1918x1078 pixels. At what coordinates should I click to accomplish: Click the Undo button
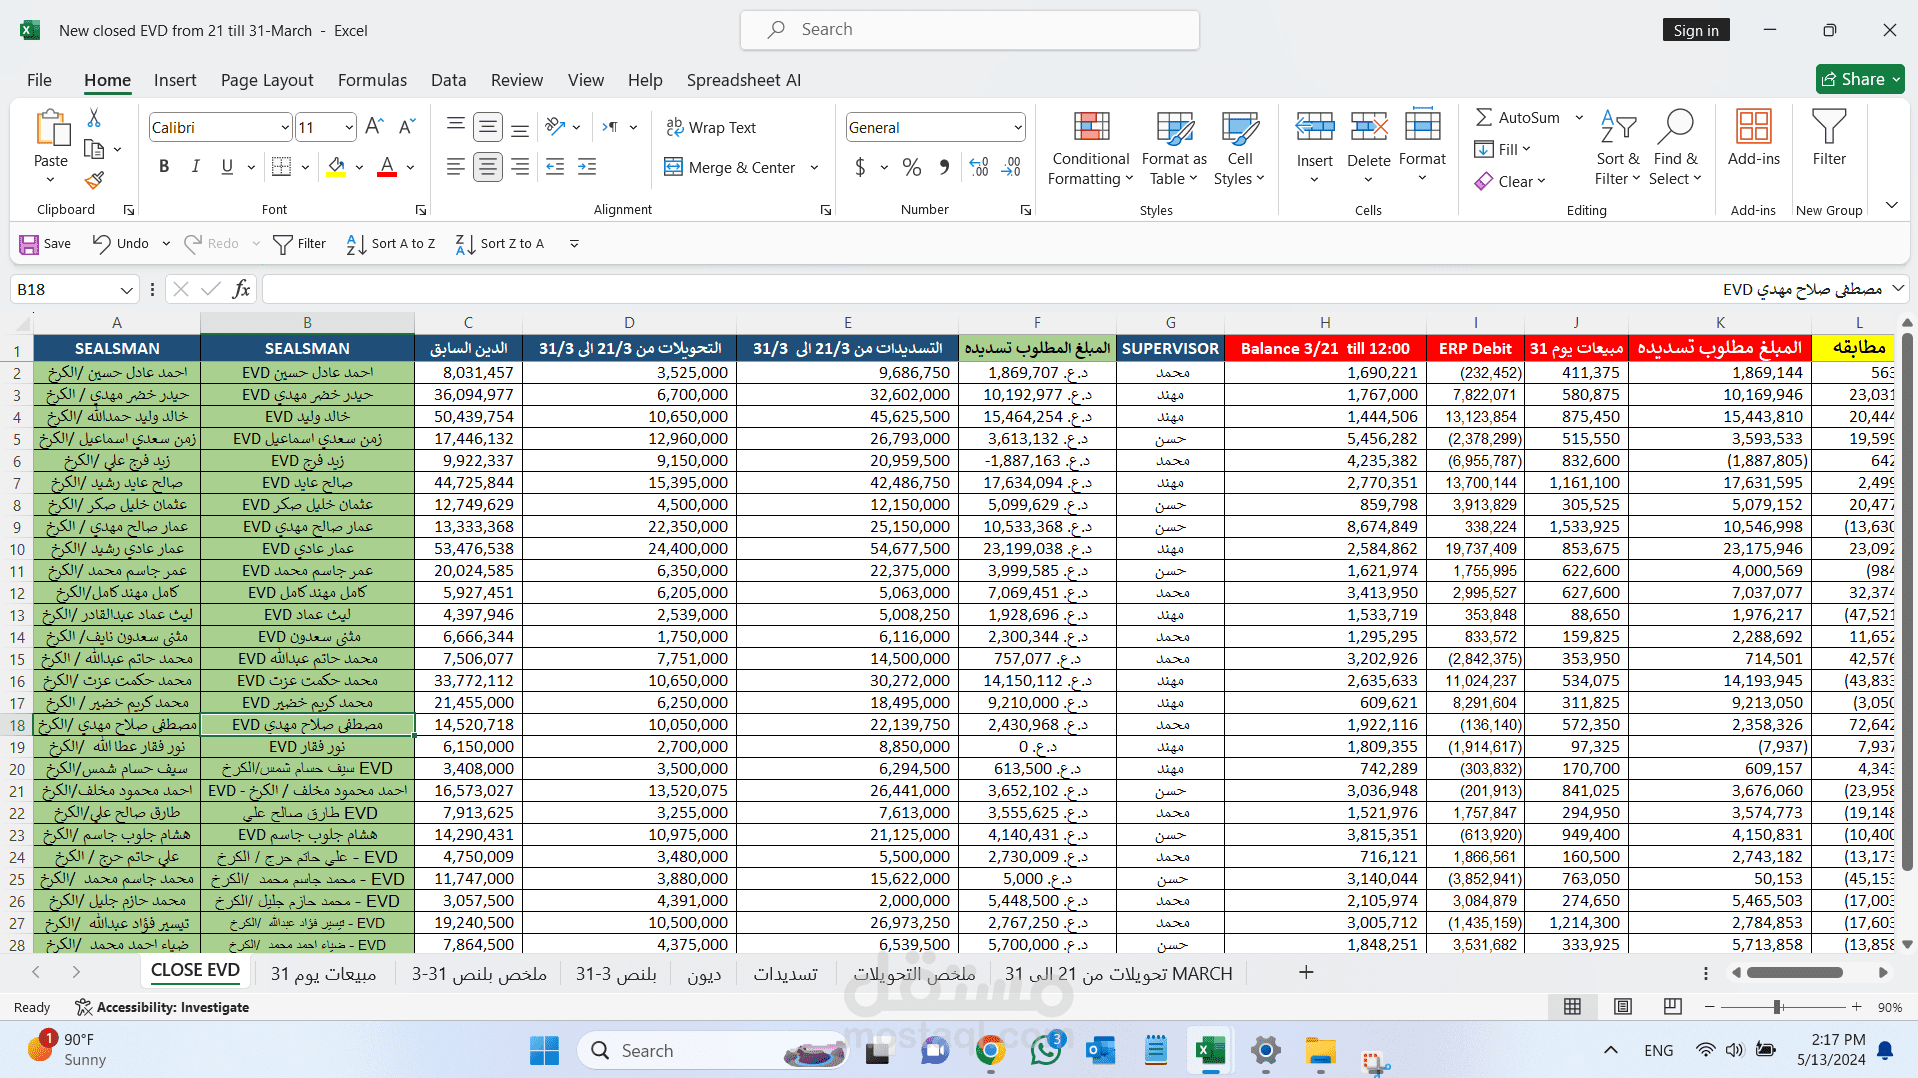coord(120,243)
